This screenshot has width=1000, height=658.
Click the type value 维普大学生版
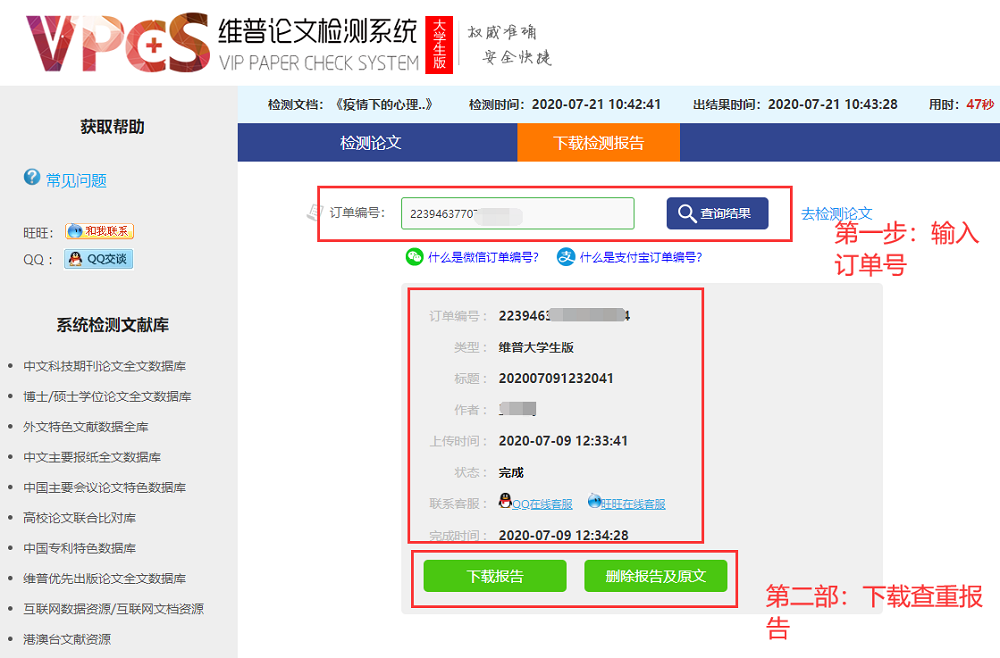[x=536, y=347]
